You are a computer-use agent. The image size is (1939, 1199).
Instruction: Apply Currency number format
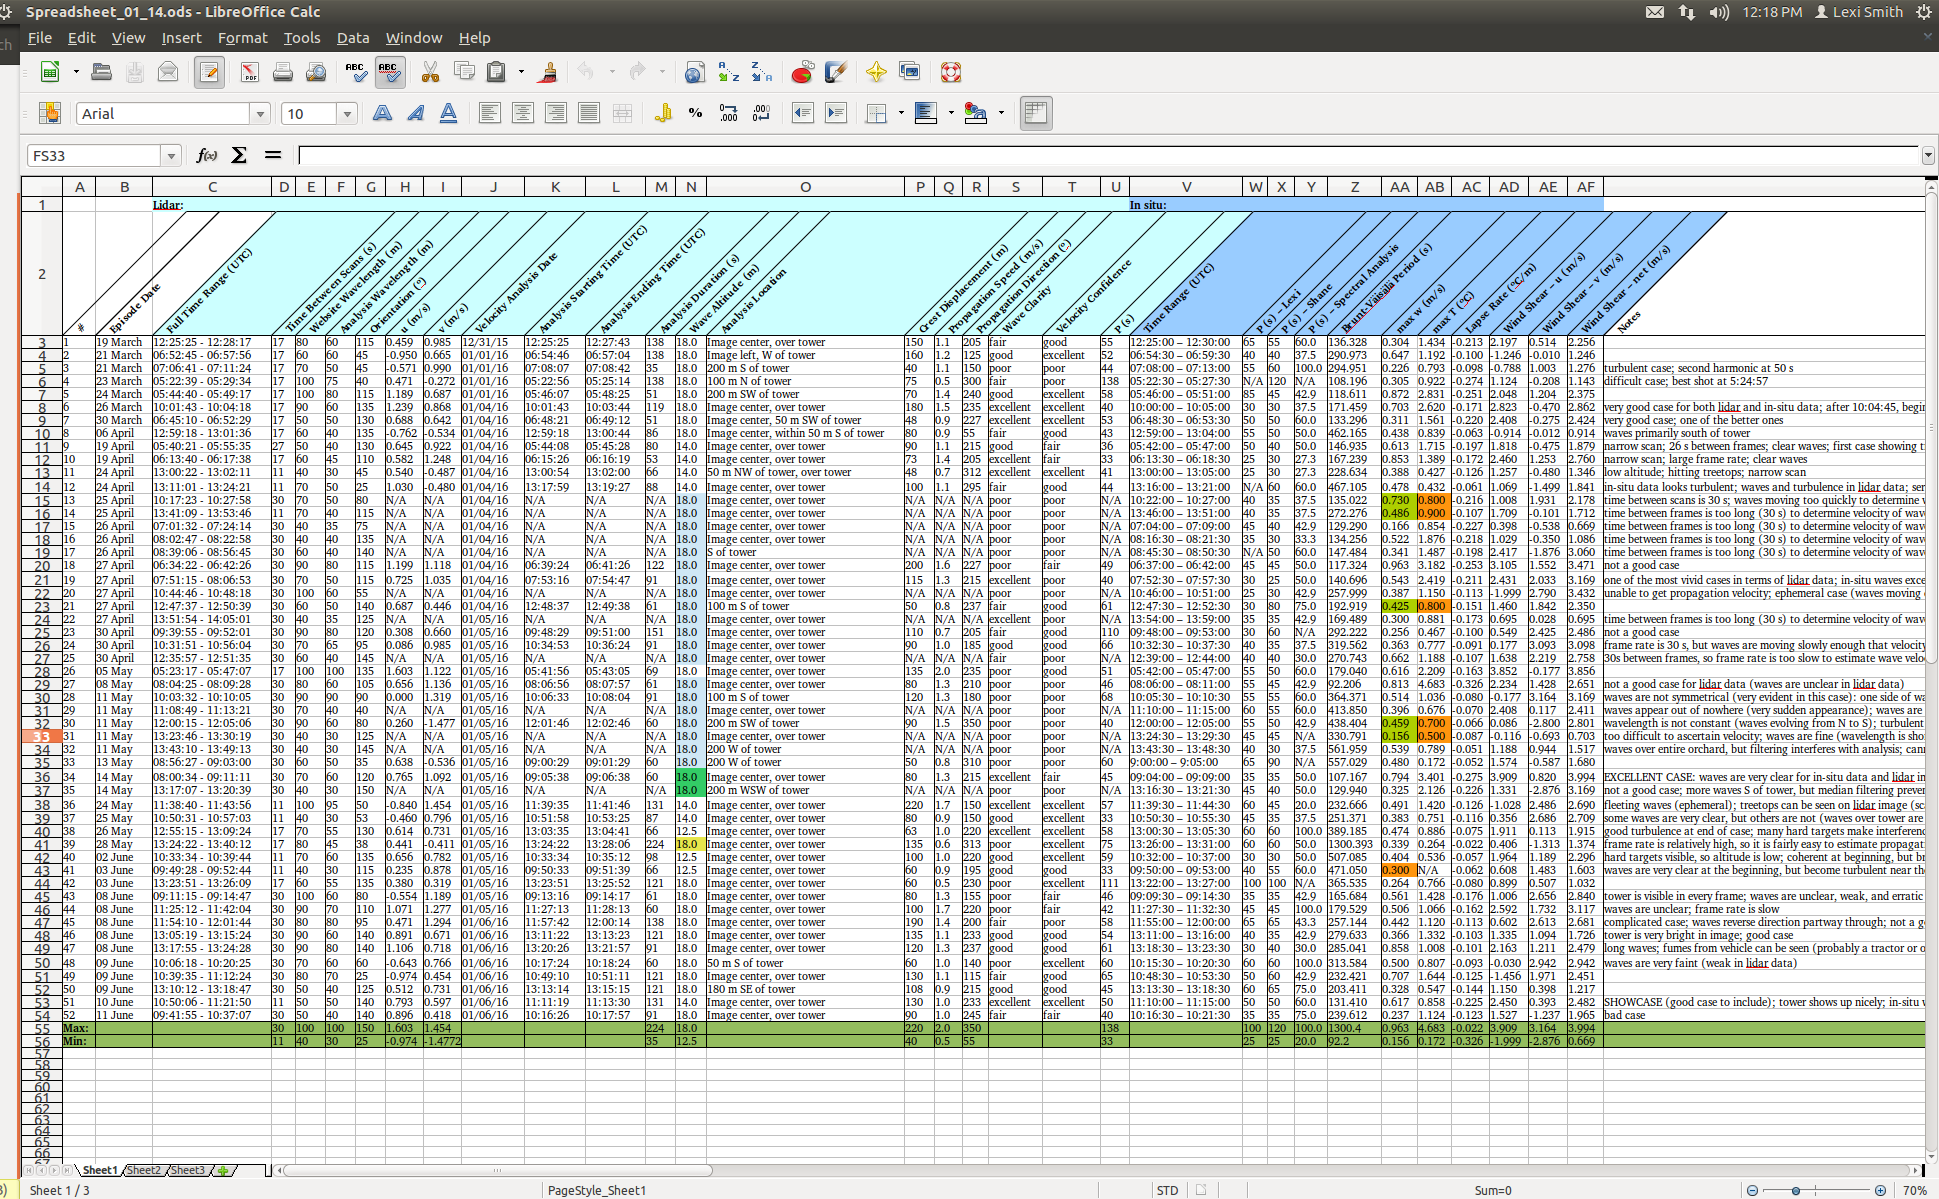point(662,113)
